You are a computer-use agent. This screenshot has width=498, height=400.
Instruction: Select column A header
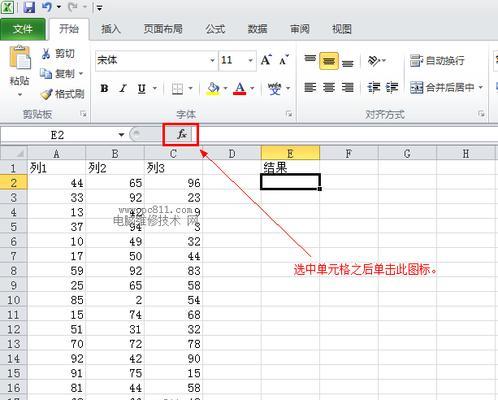[56, 154]
